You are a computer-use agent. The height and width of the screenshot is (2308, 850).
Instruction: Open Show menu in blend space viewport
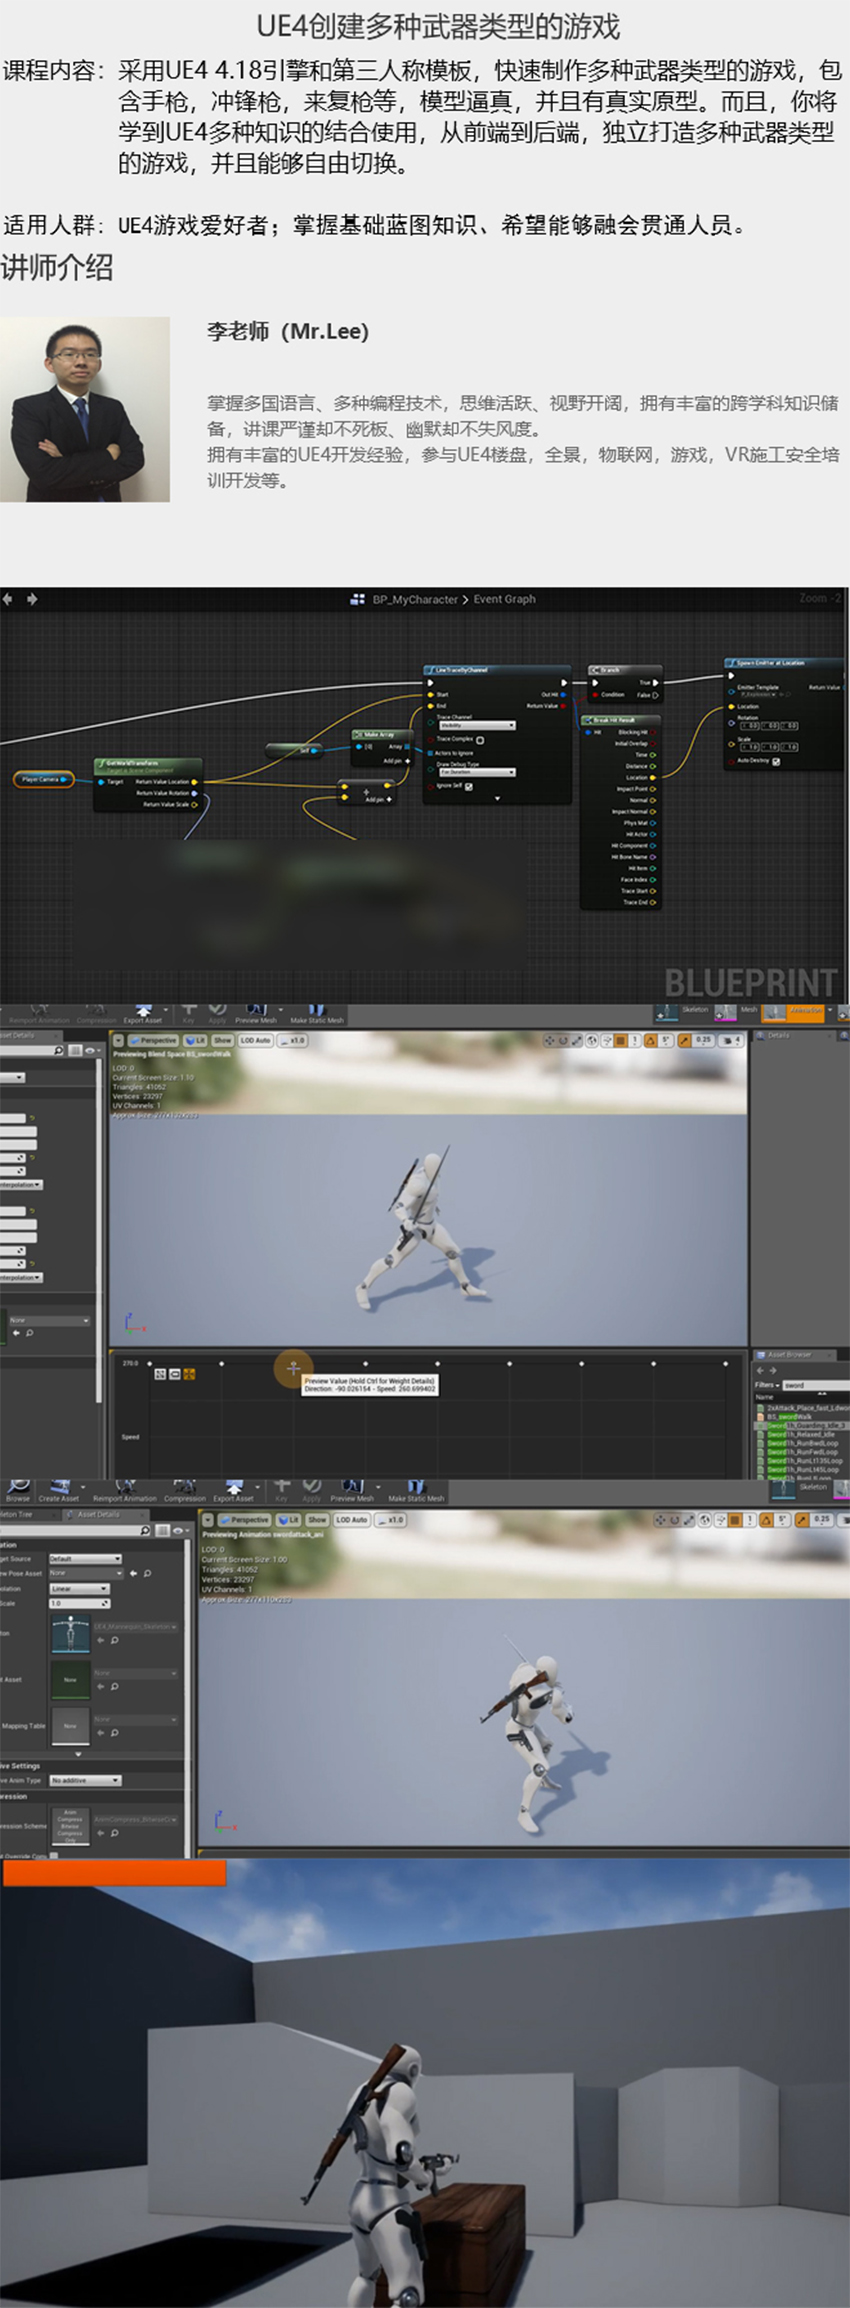pyautogui.click(x=222, y=1040)
